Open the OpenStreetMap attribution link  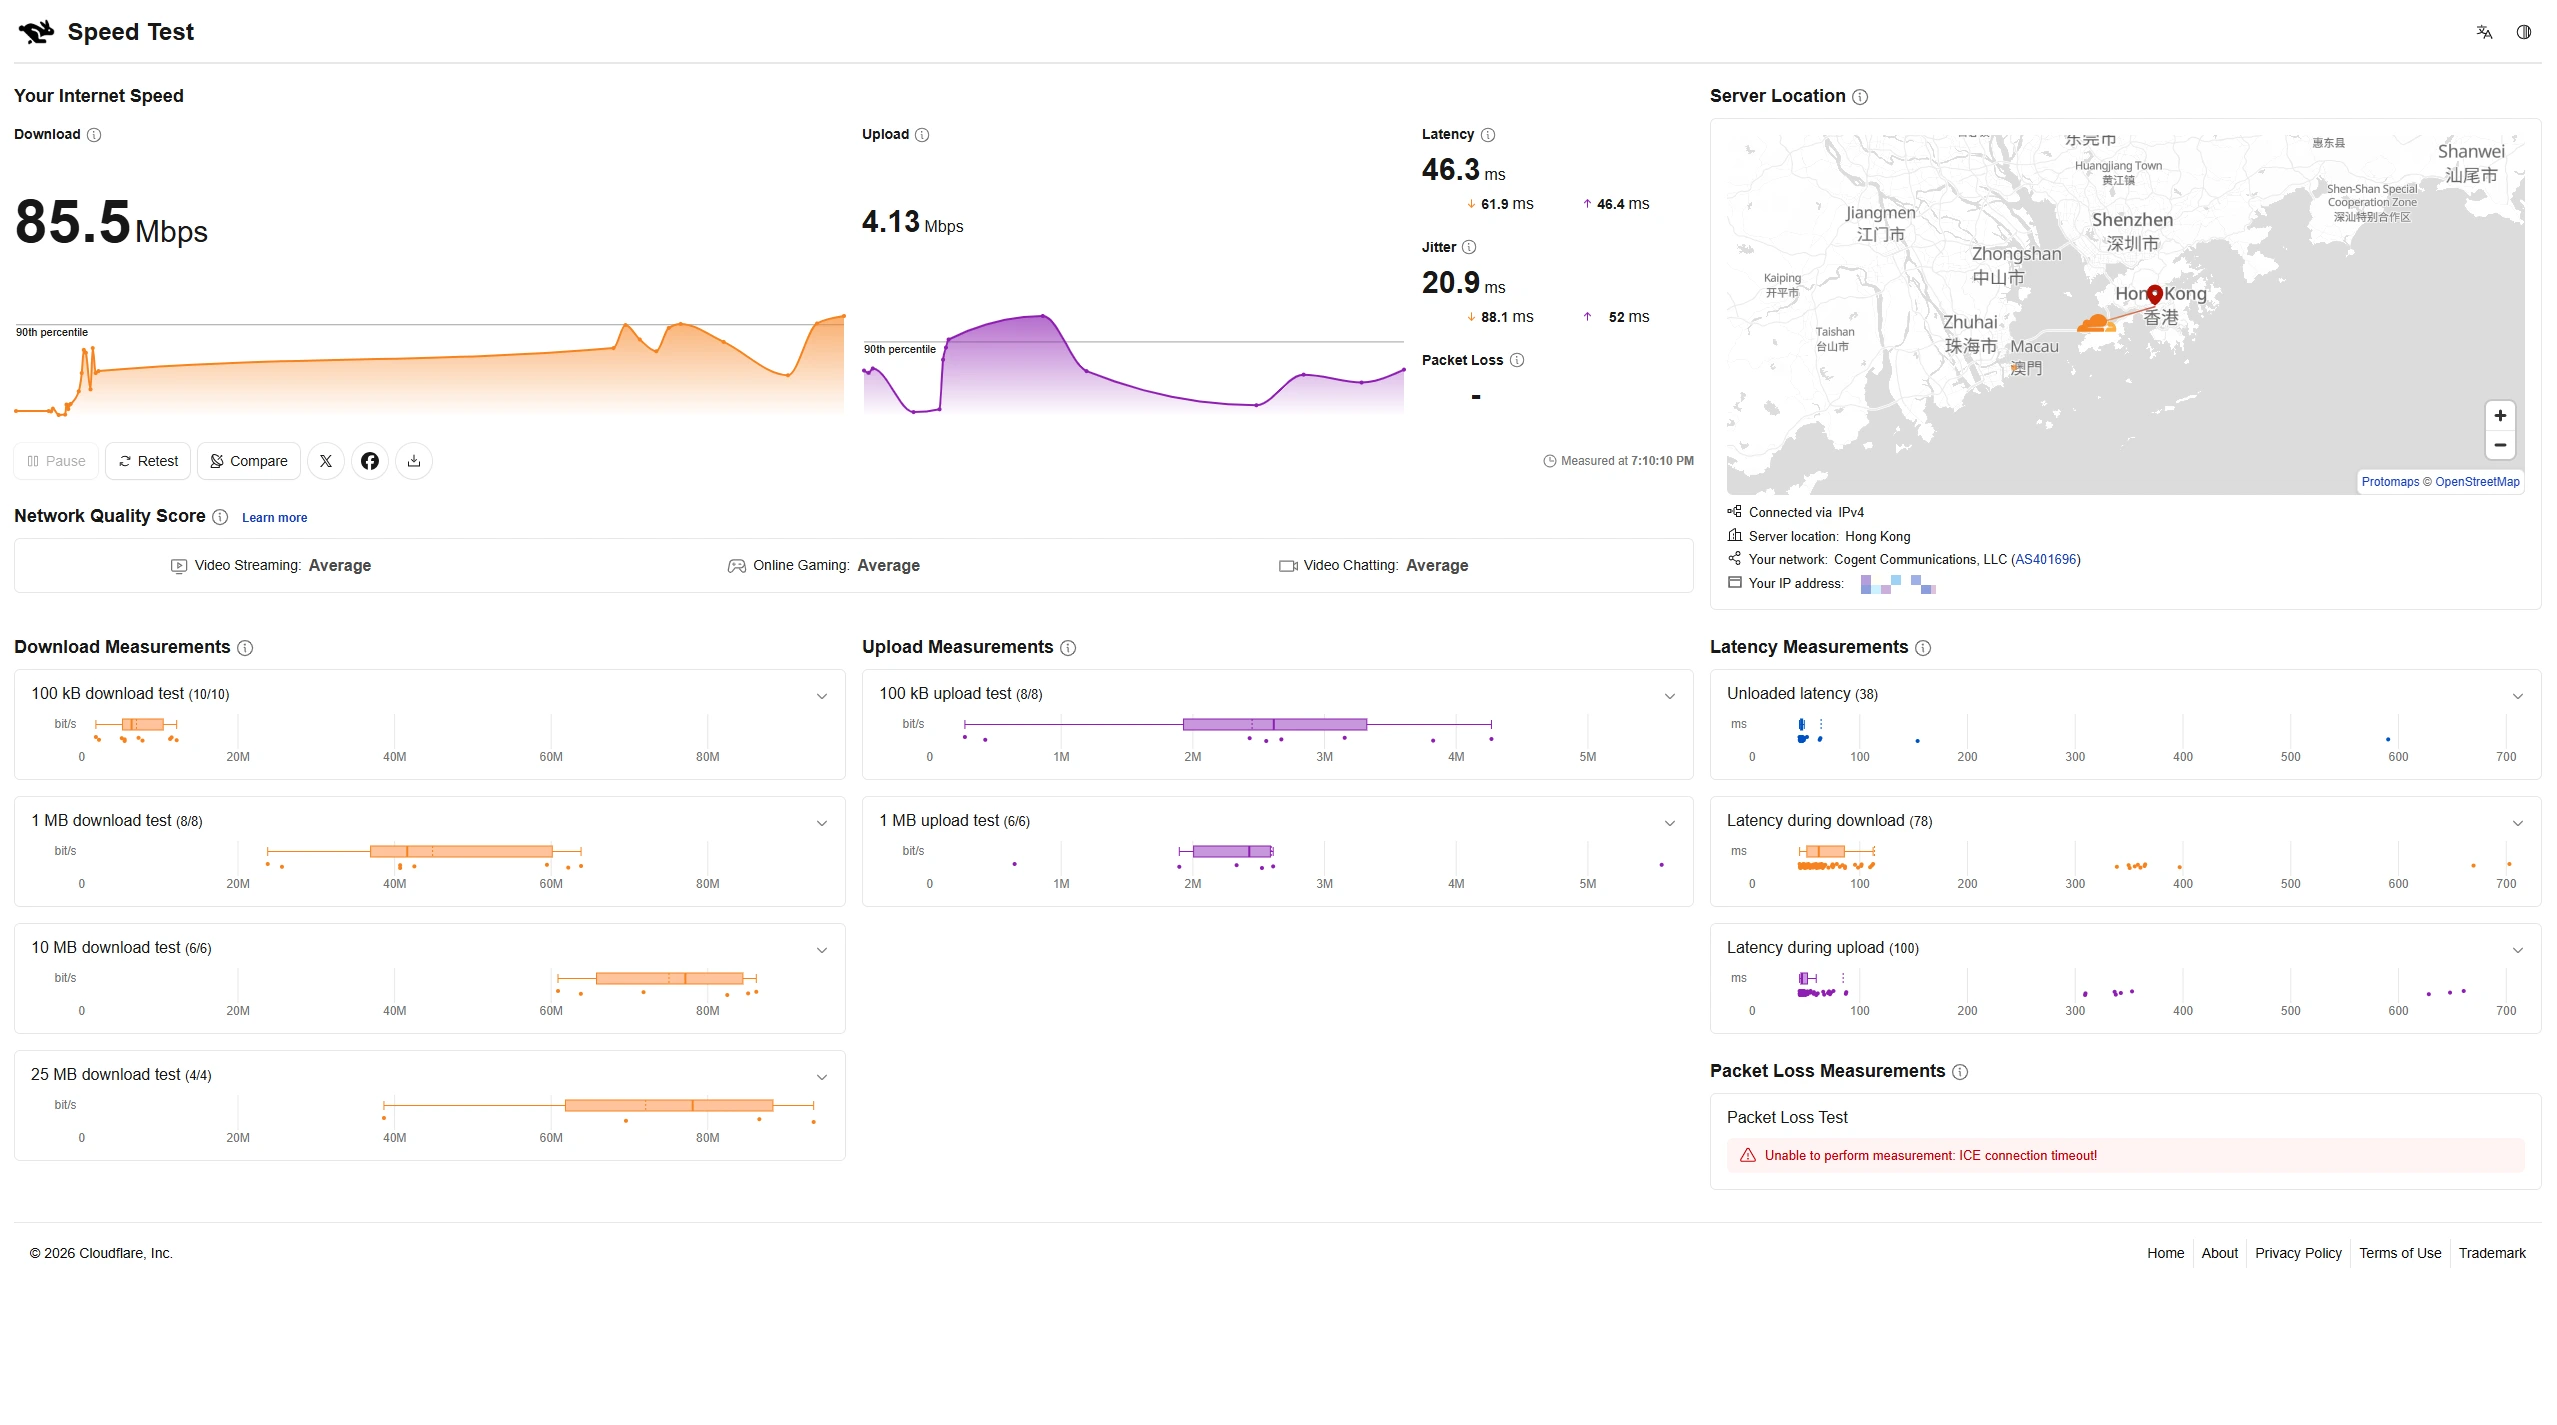tap(2477, 482)
